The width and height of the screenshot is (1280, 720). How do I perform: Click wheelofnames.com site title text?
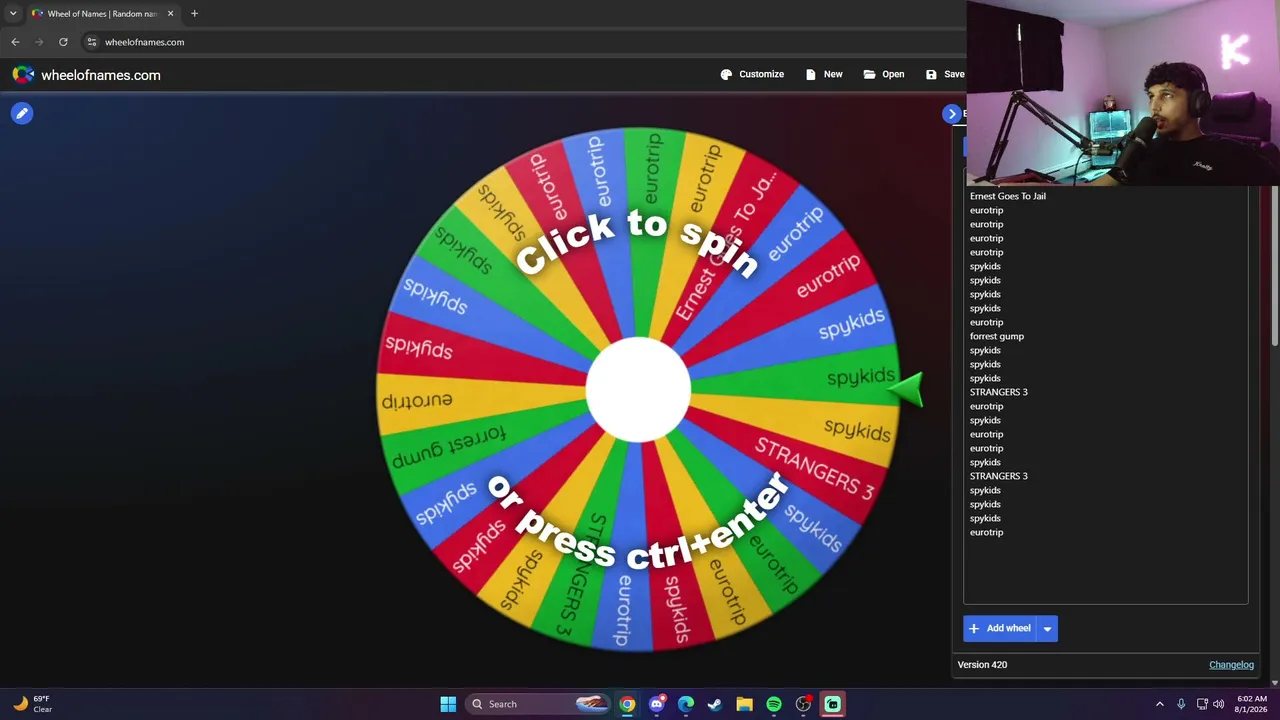[x=101, y=75]
